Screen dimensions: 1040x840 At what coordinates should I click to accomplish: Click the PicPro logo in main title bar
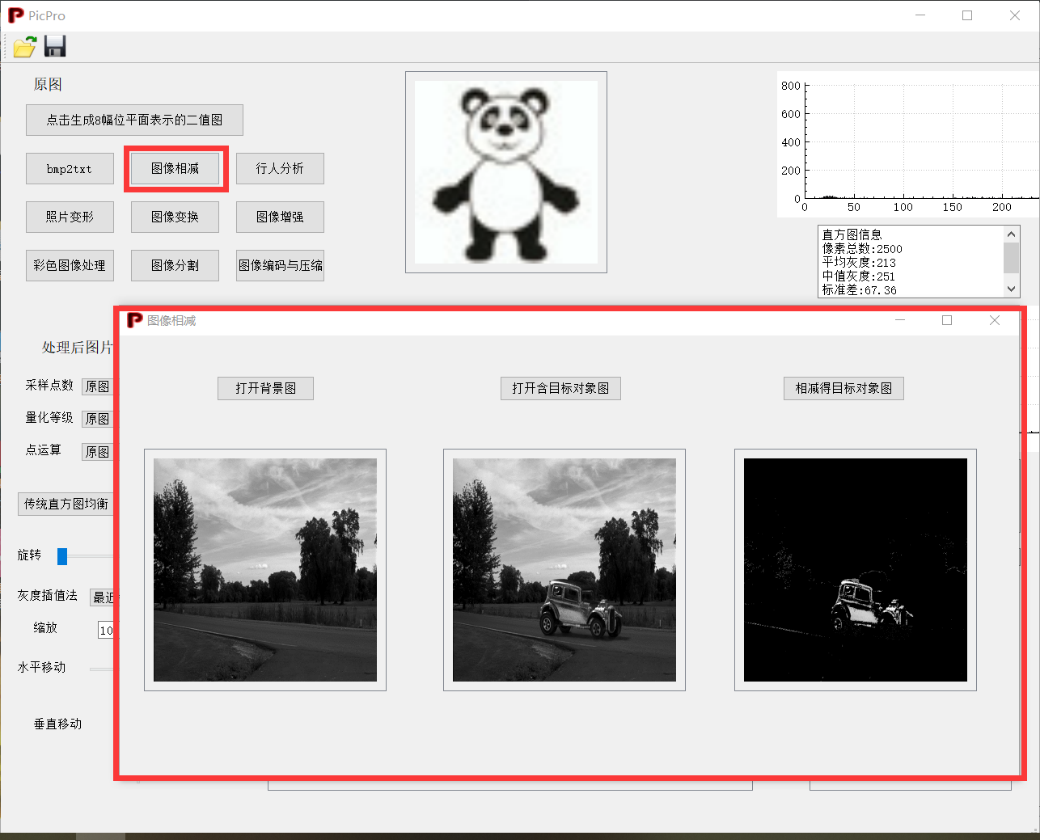click(x=15, y=15)
